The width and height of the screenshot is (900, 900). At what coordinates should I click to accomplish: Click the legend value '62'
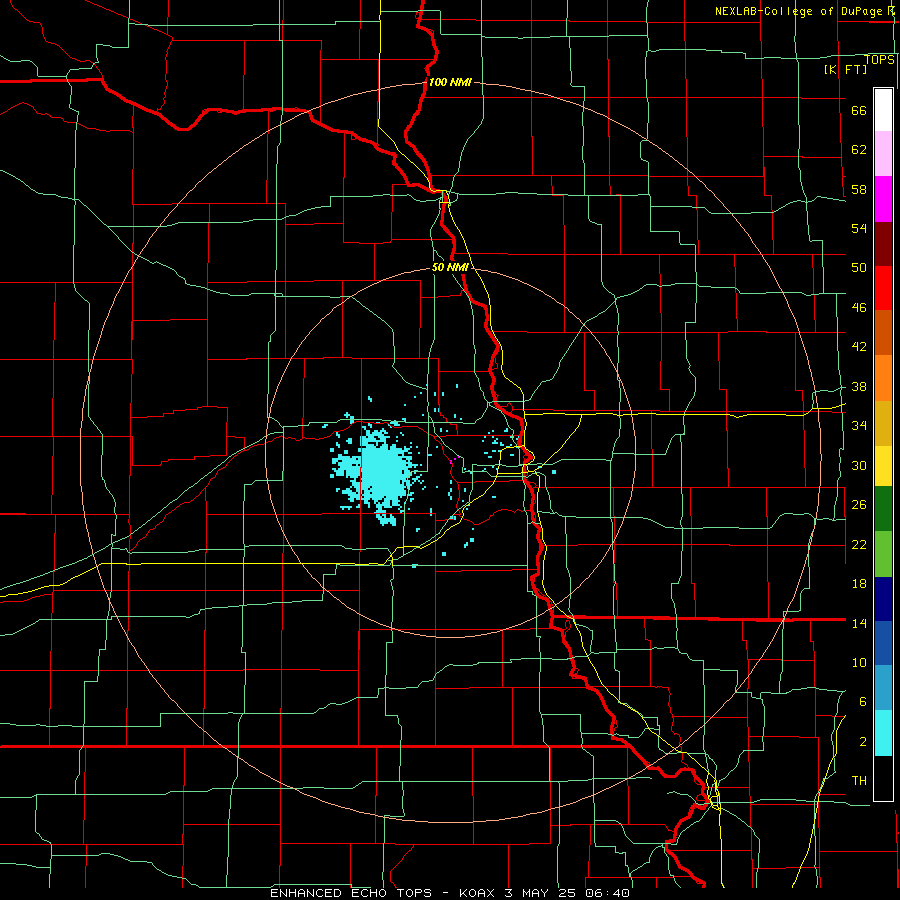(859, 149)
